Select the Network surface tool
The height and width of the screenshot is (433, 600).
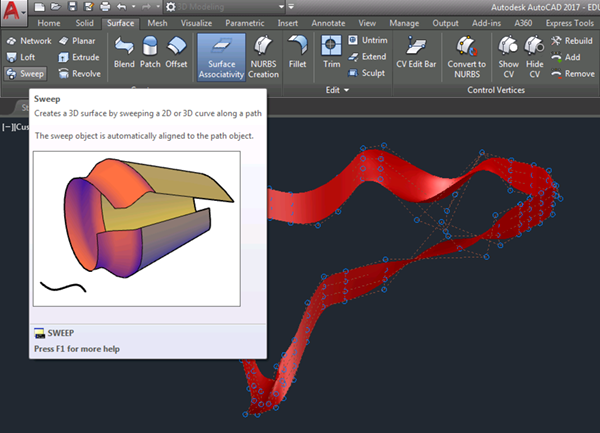(28, 41)
